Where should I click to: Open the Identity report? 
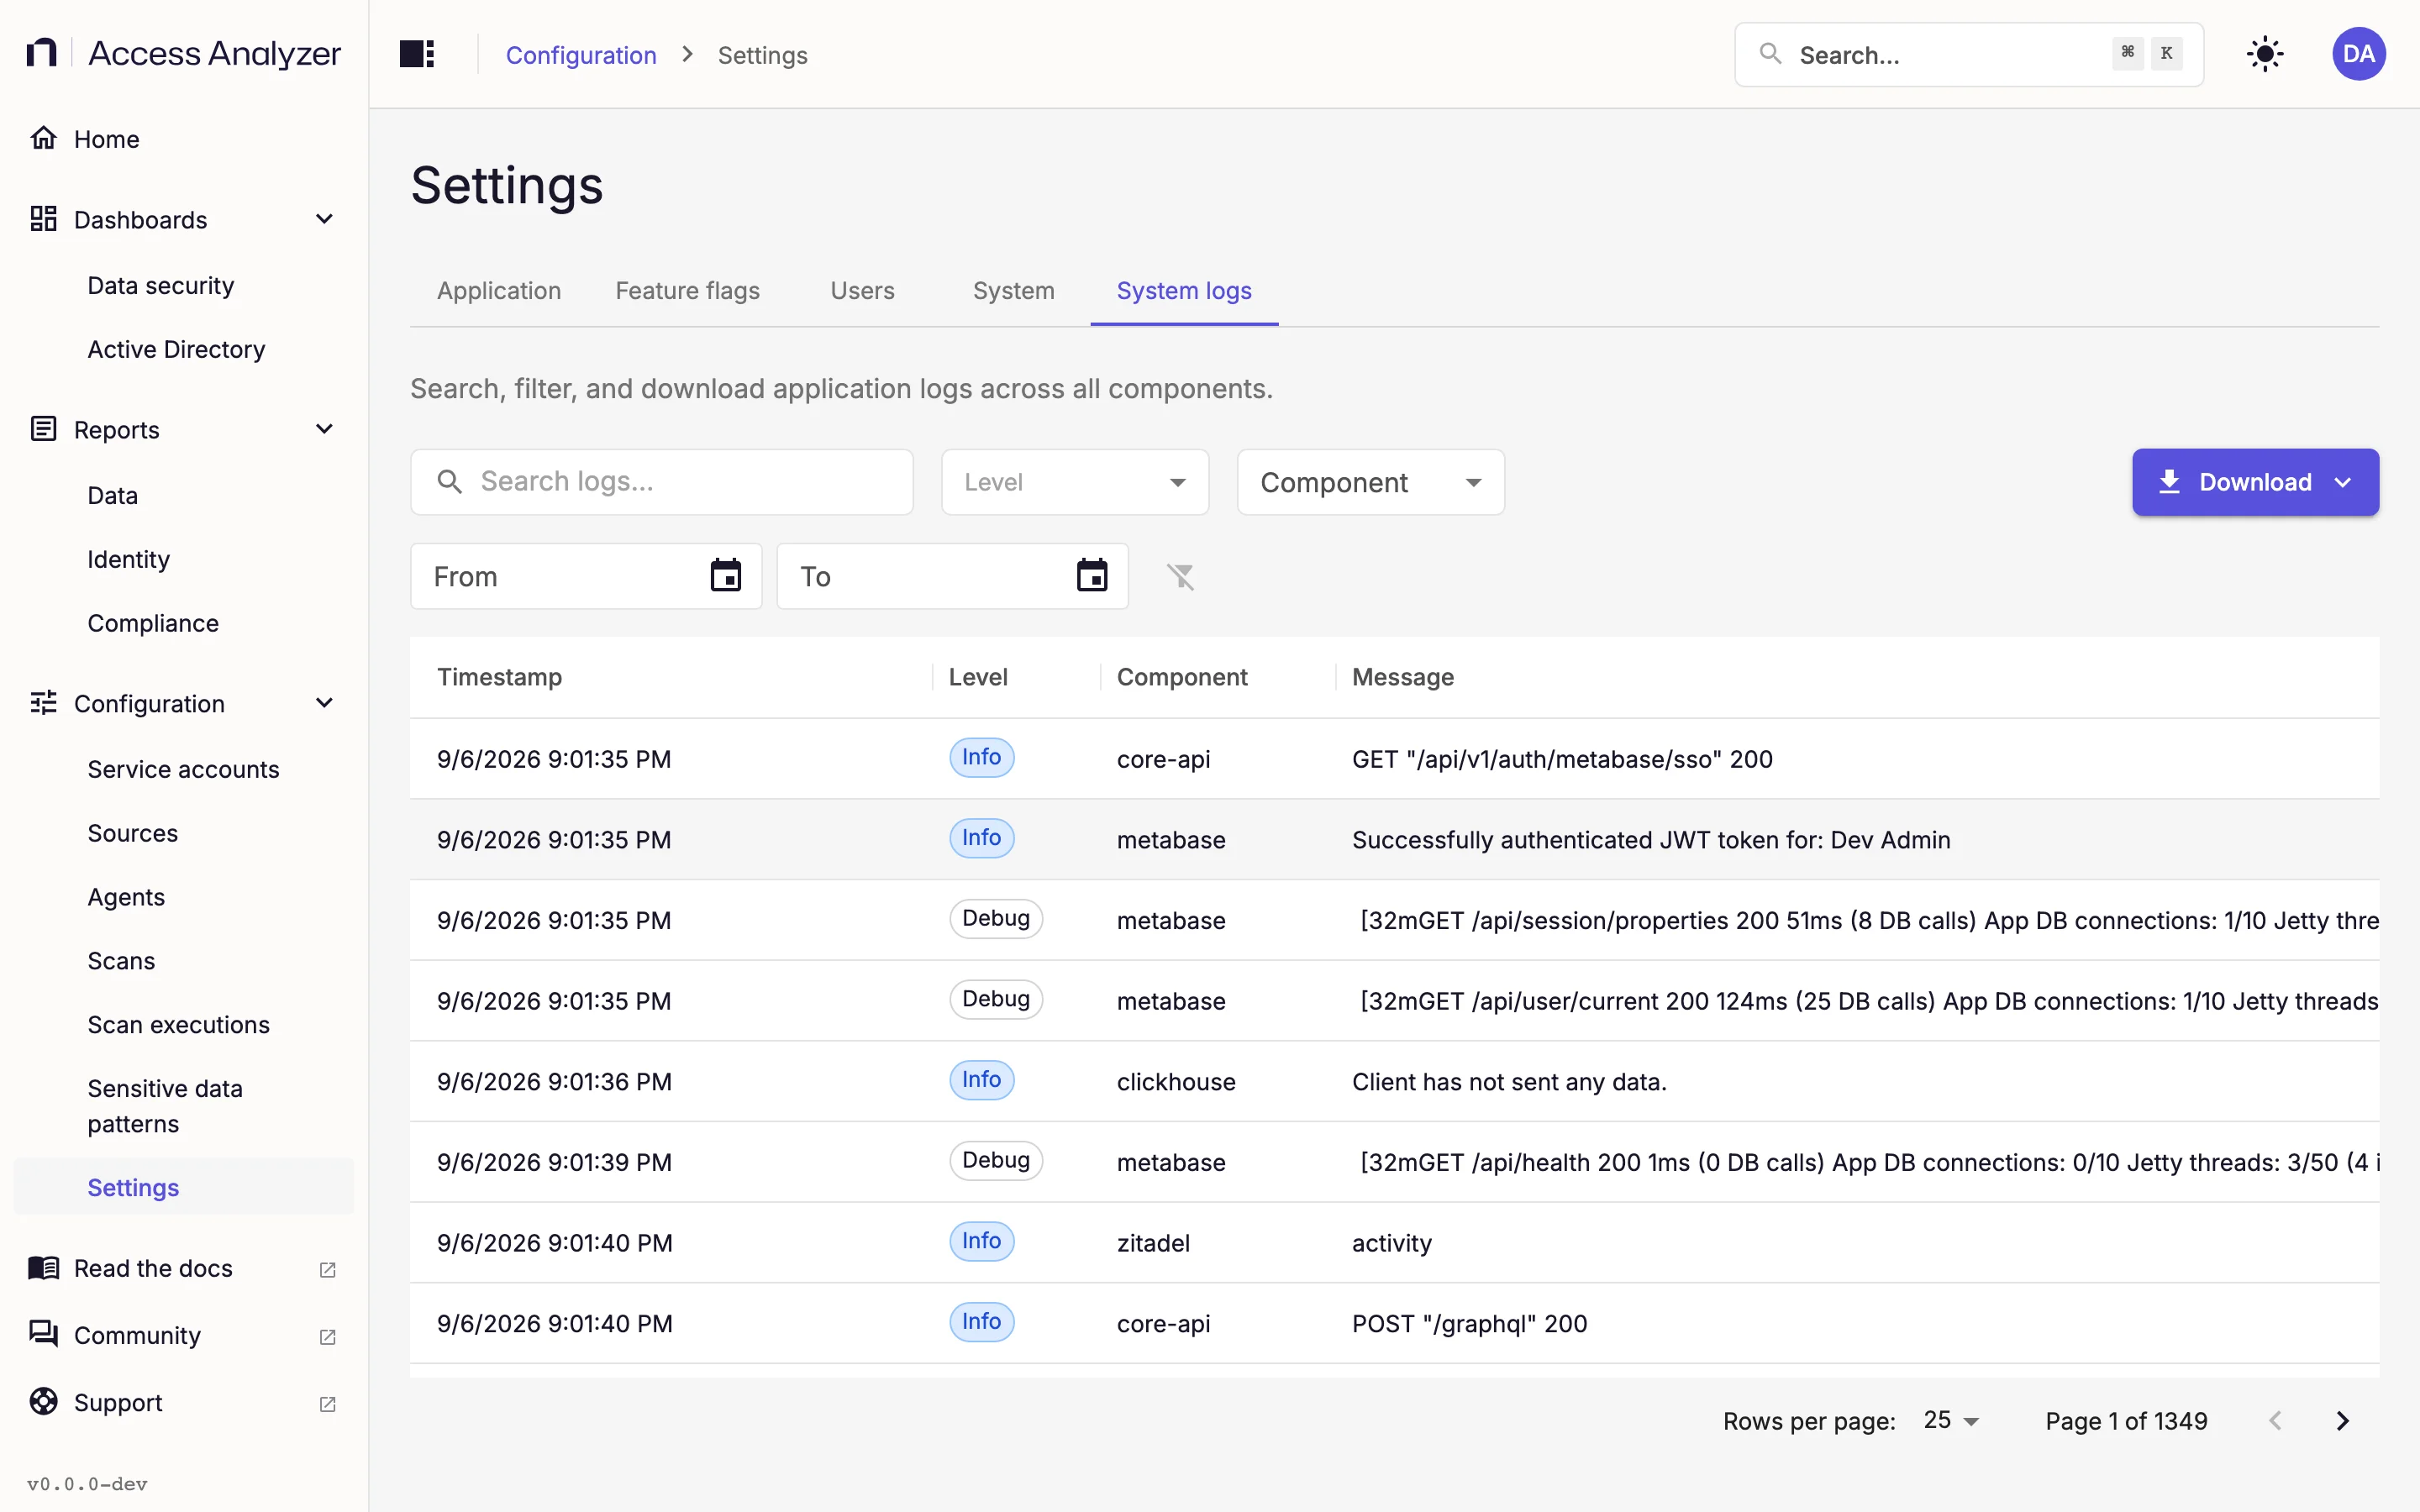point(128,559)
